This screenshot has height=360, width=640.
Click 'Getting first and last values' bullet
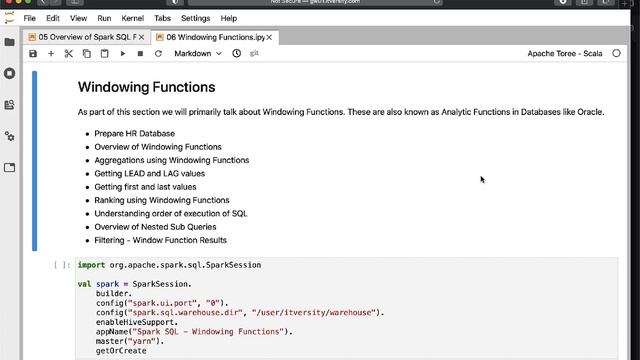(145, 187)
